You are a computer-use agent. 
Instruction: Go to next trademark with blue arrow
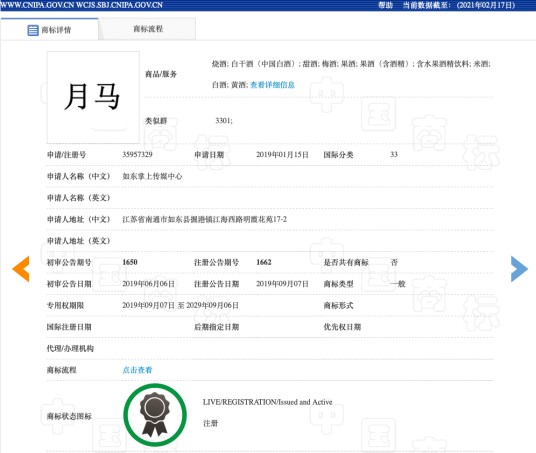click(519, 269)
